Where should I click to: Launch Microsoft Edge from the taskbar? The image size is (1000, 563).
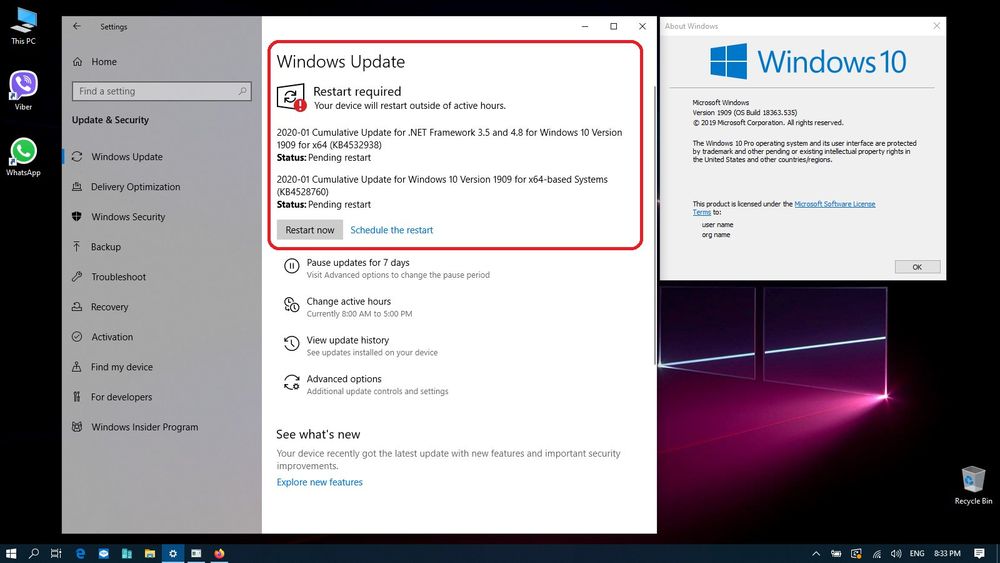pyautogui.click(x=80, y=553)
